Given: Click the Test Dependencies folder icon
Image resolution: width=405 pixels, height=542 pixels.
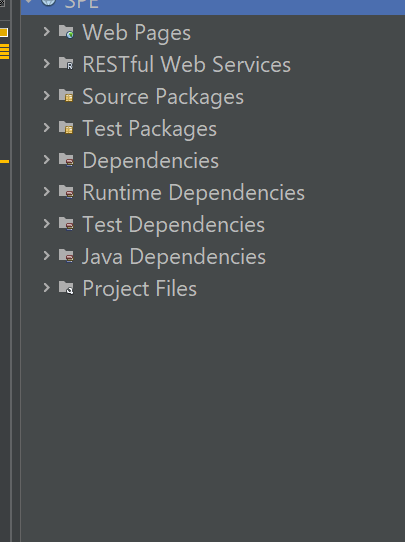Looking at the screenshot, I should (66, 224).
